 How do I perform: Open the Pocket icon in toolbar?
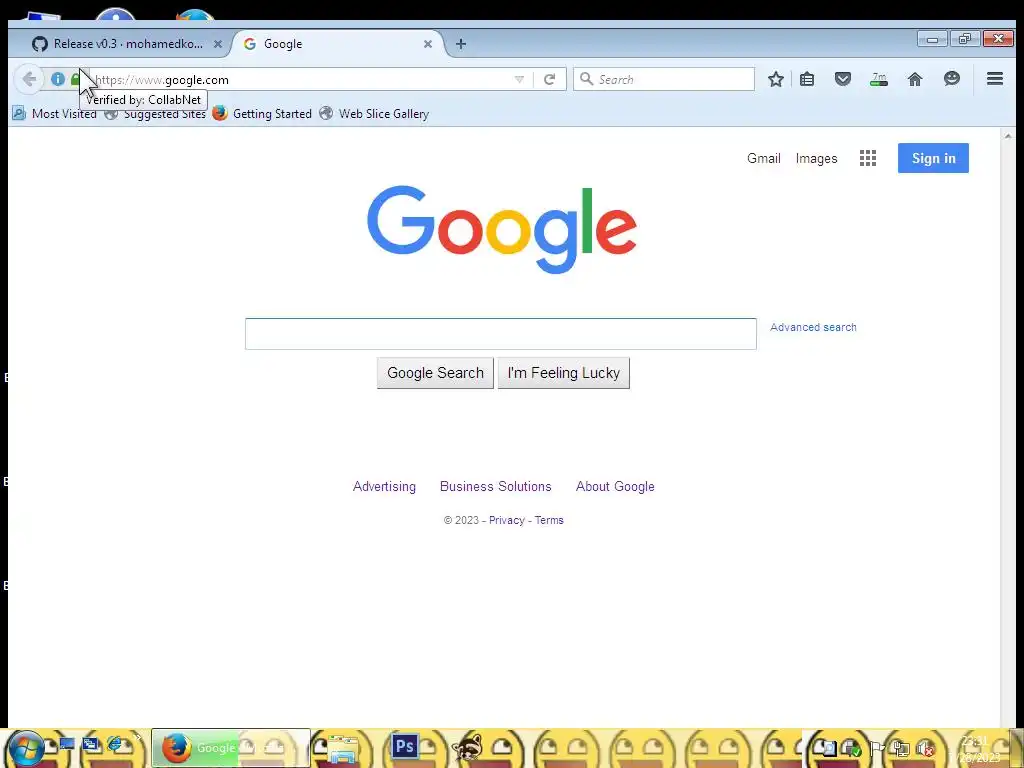[x=843, y=80]
